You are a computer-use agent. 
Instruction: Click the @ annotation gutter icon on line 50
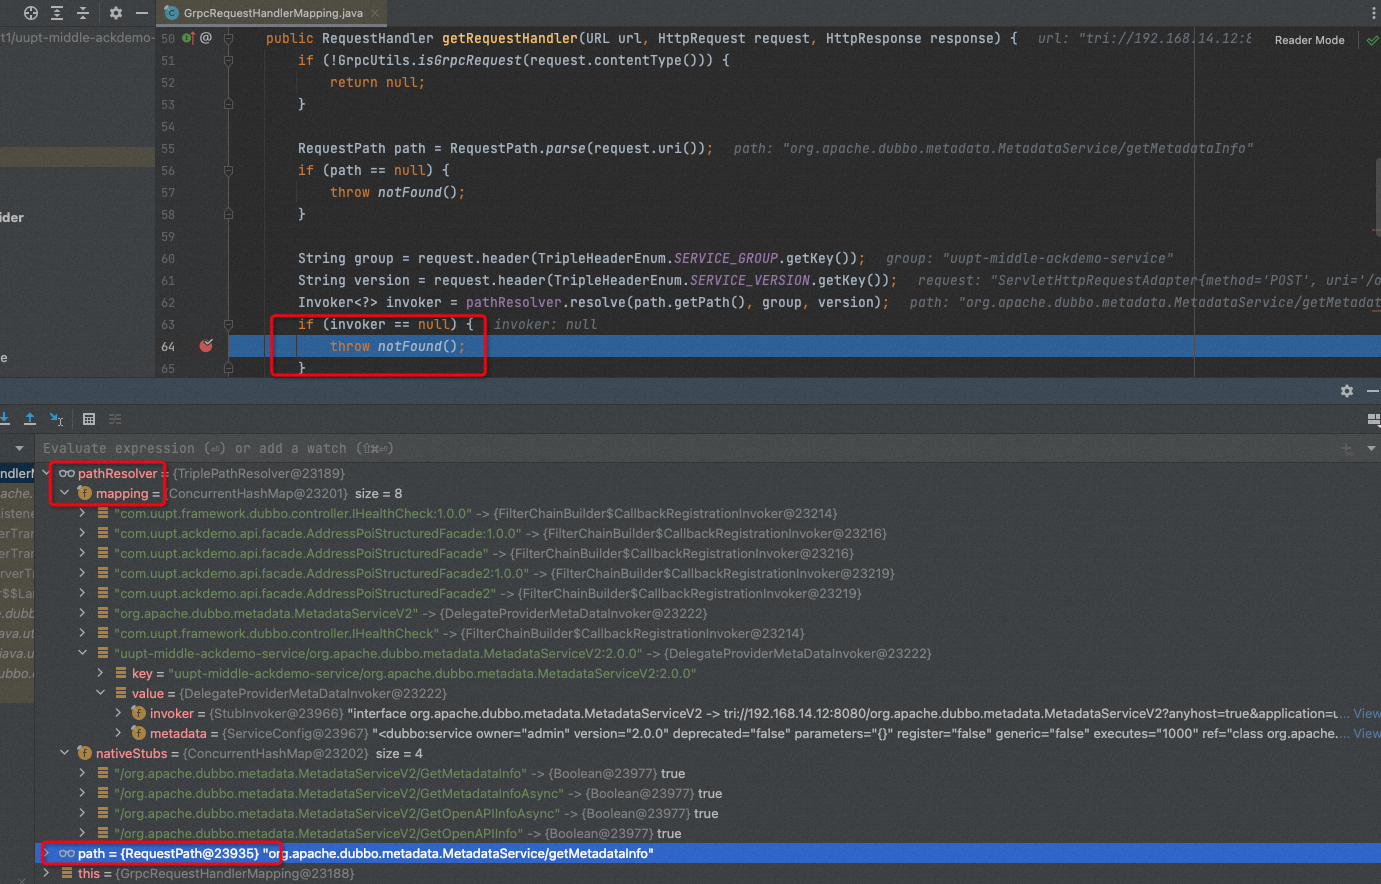click(206, 38)
